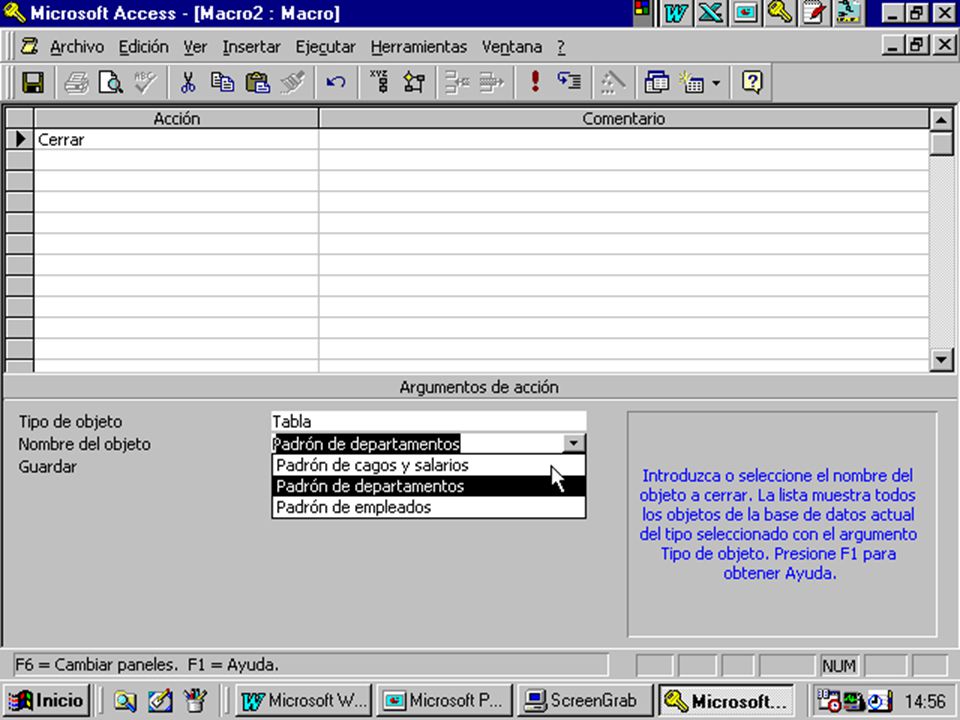
Task: Toggle the Macro Names column icon
Action: click(380, 82)
